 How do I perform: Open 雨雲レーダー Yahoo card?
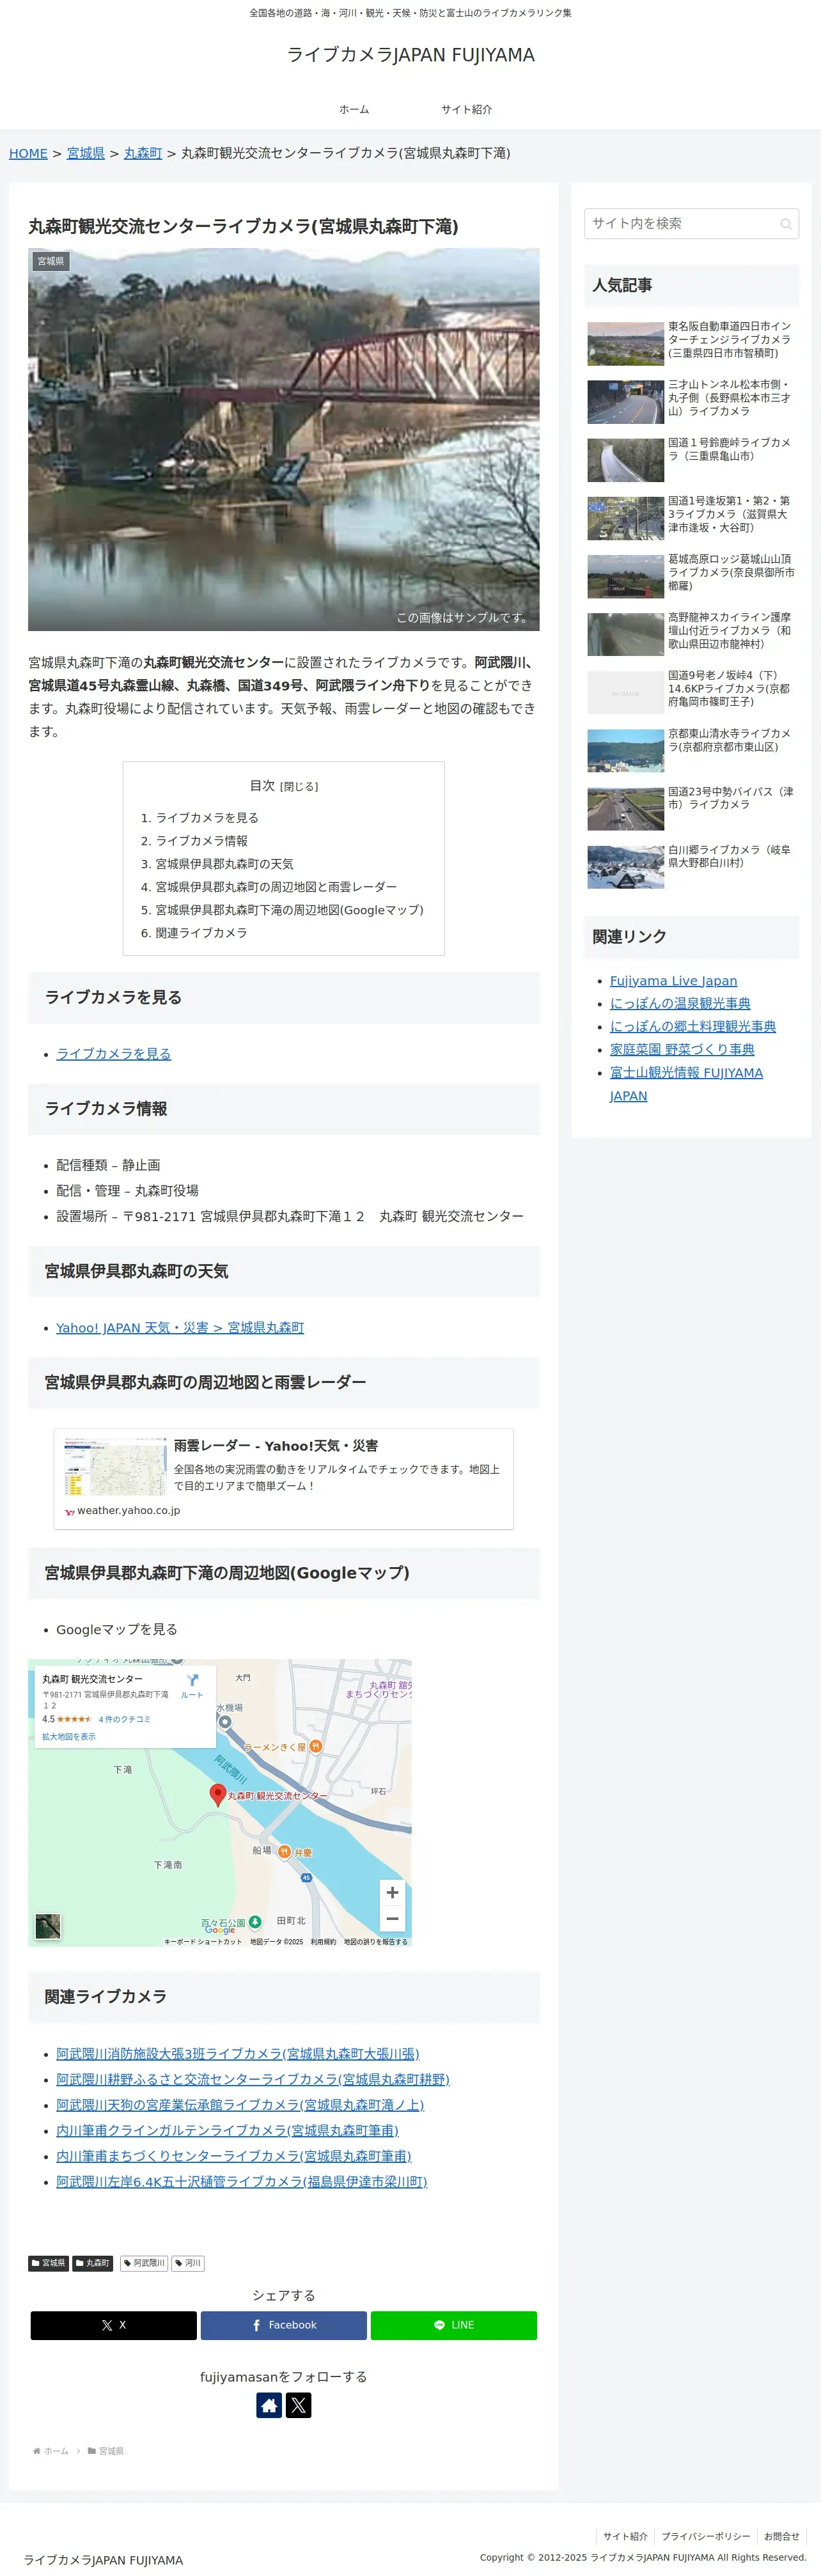click(x=283, y=1479)
